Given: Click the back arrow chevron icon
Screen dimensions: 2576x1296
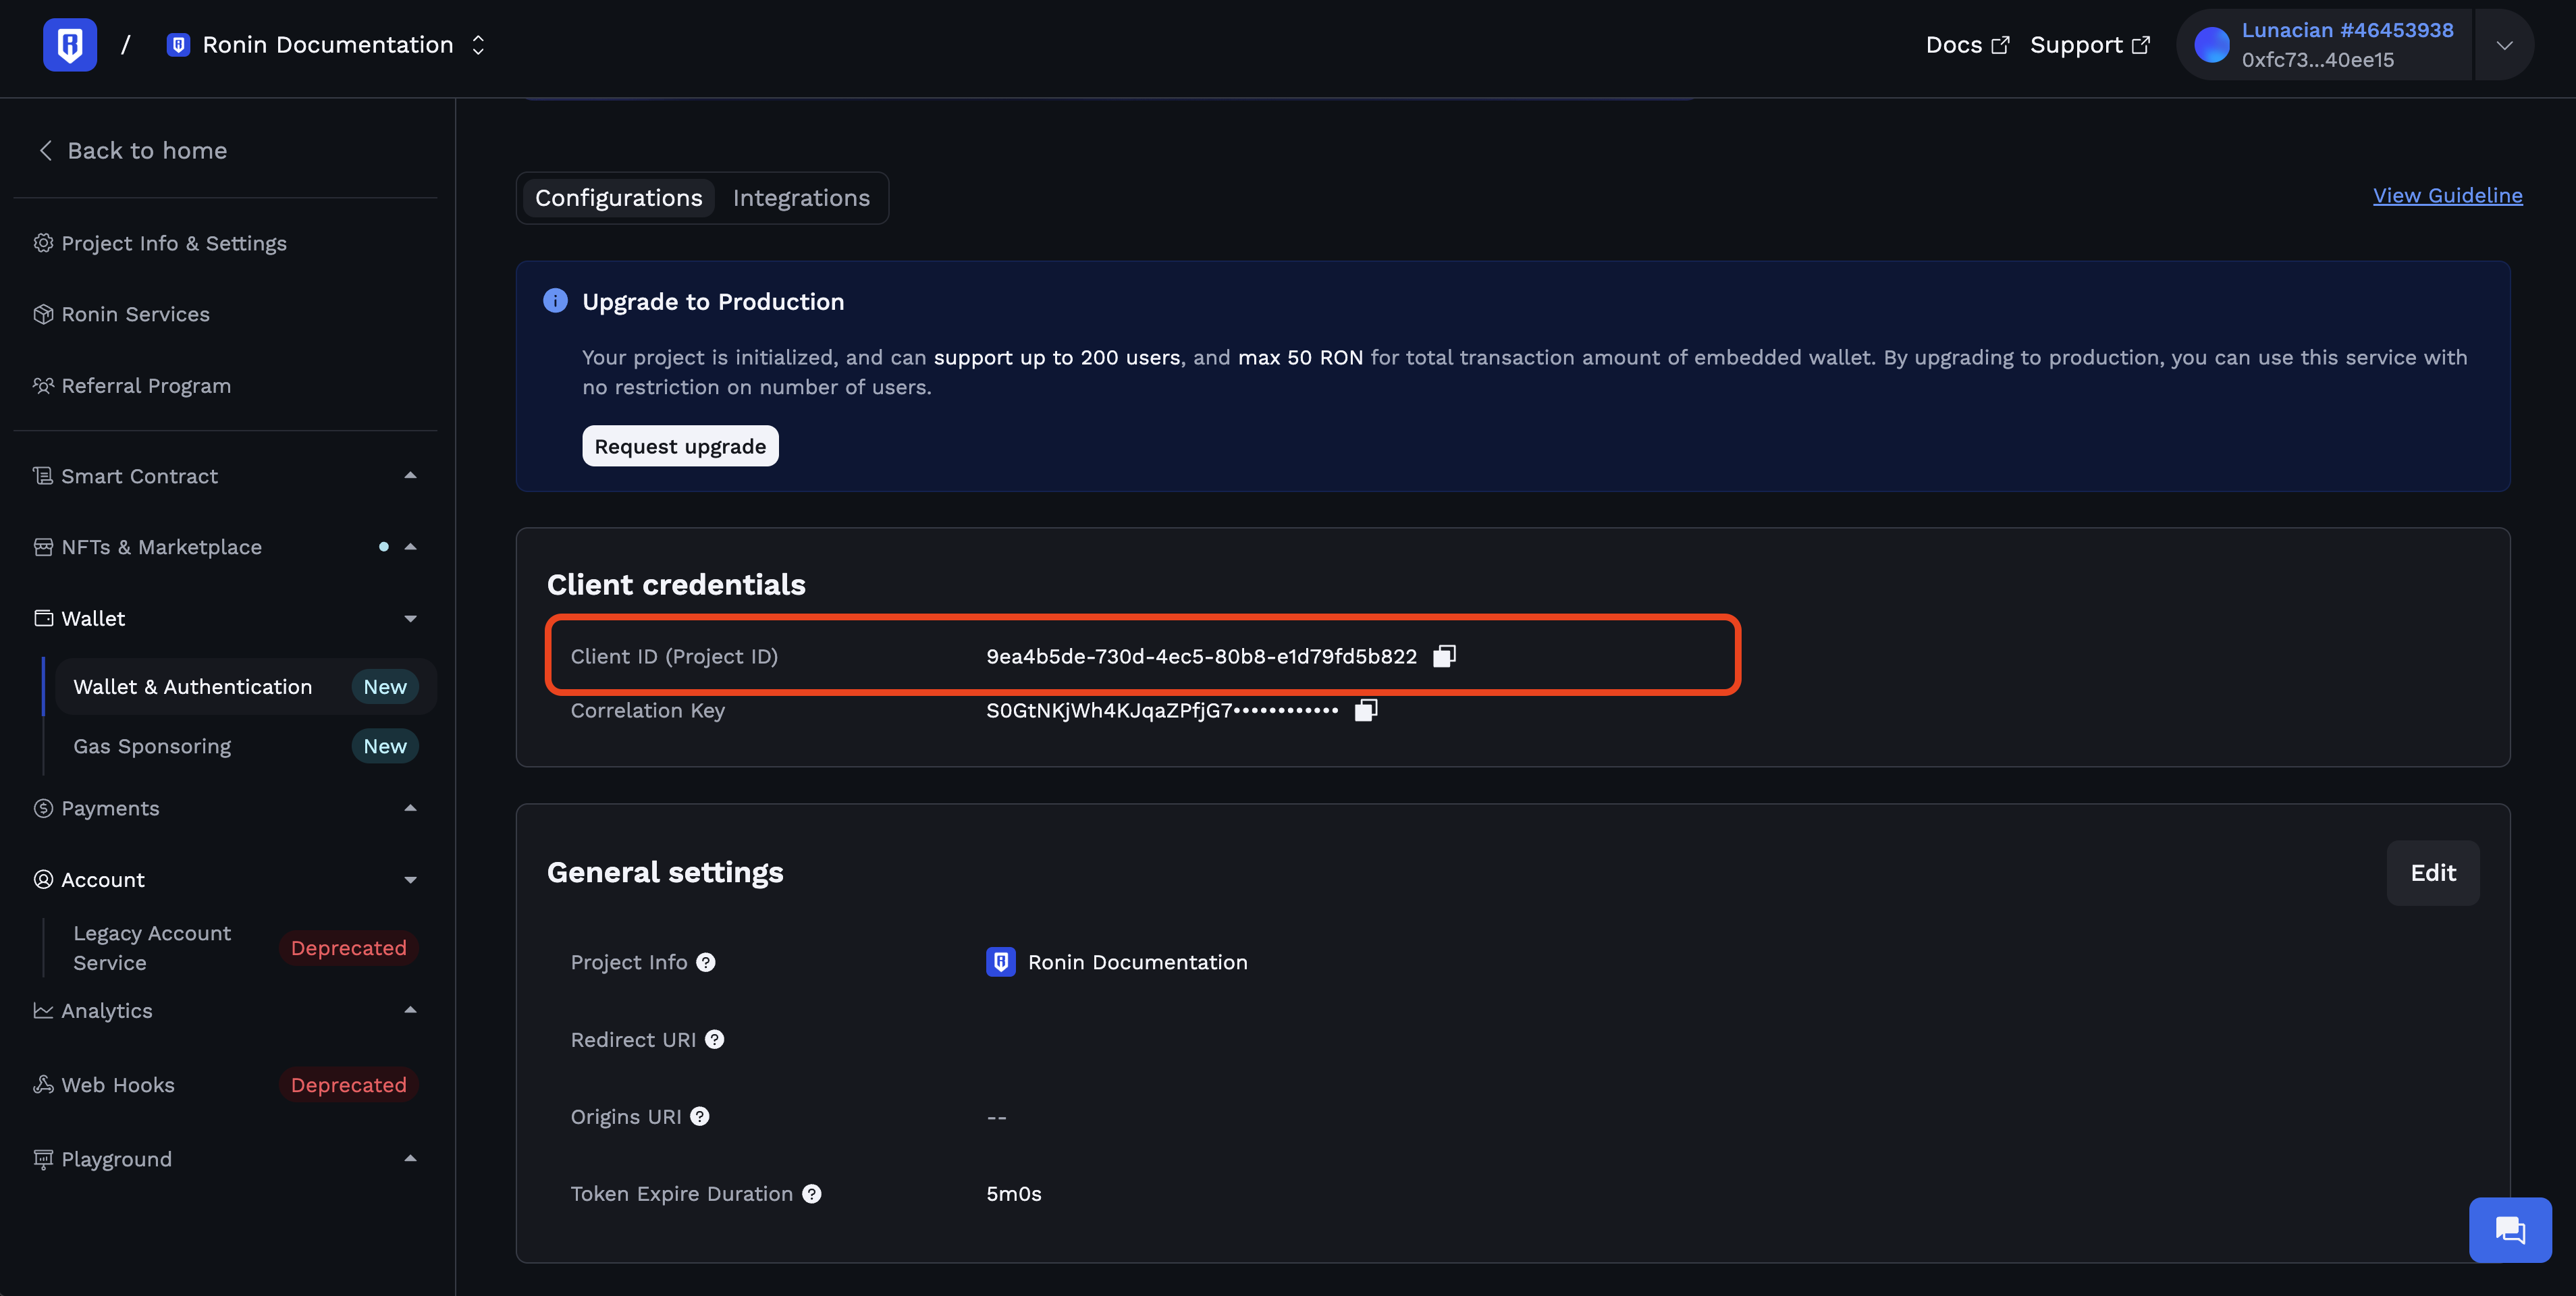Looking at the screenshot, I should click(45, 151).
